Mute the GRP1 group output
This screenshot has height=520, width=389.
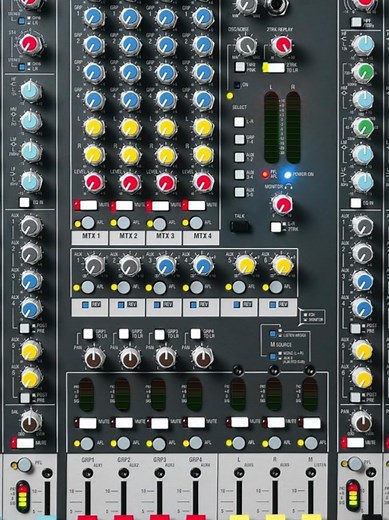click(x=86, y=423)
